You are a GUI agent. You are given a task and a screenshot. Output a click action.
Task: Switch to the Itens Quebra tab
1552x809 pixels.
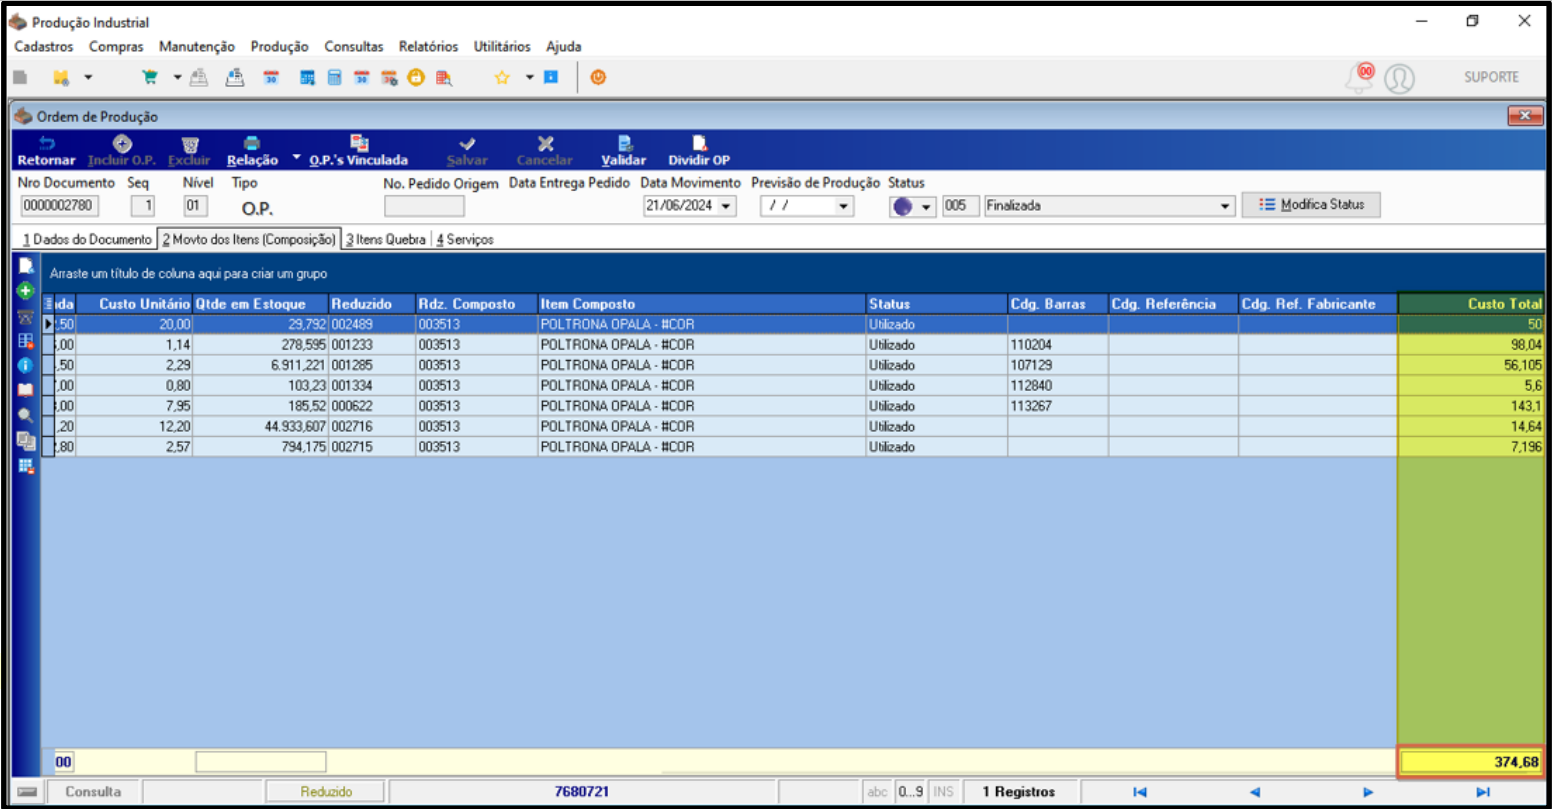[385, 240]
